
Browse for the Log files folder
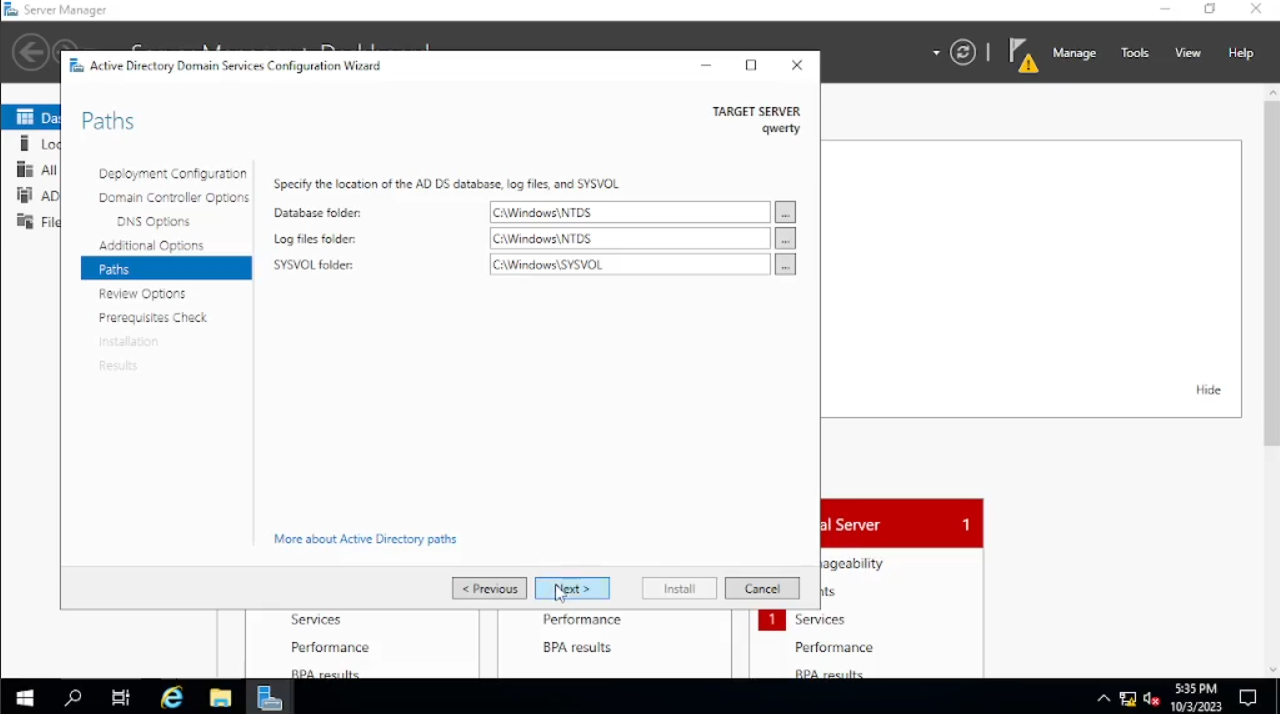(x=785, y=239)
